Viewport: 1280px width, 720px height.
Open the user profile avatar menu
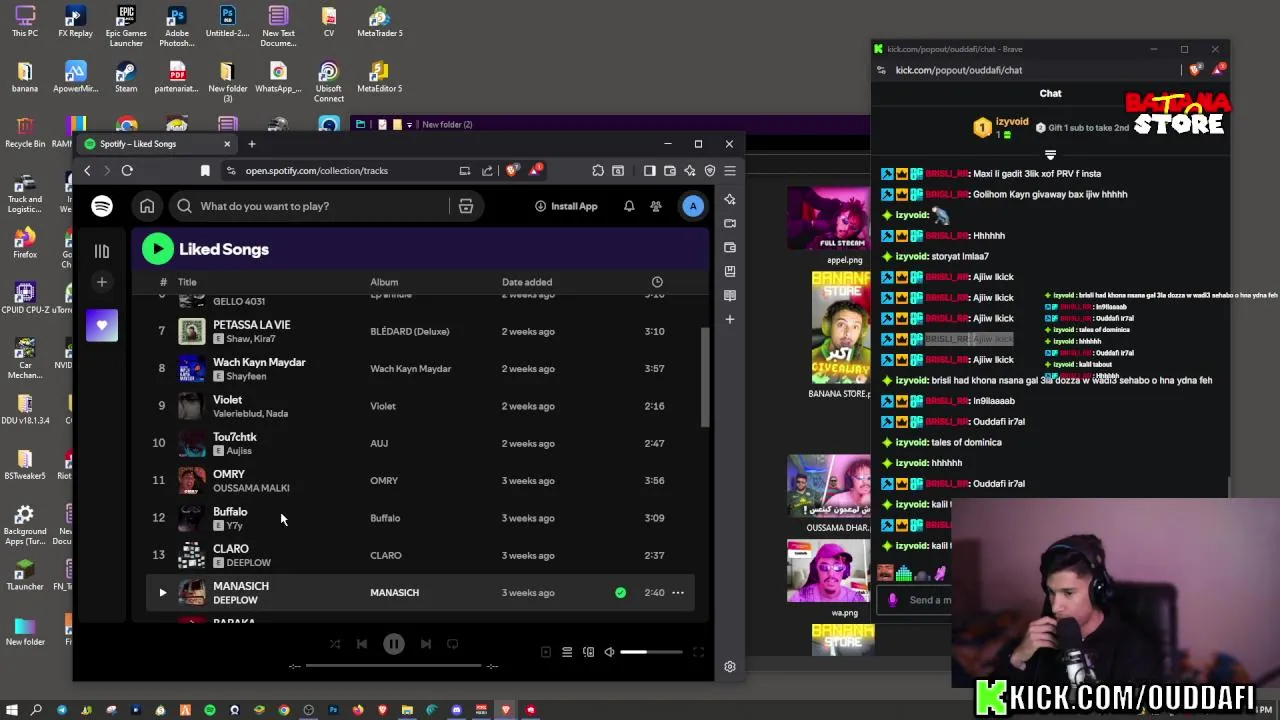tap(693, 206)
